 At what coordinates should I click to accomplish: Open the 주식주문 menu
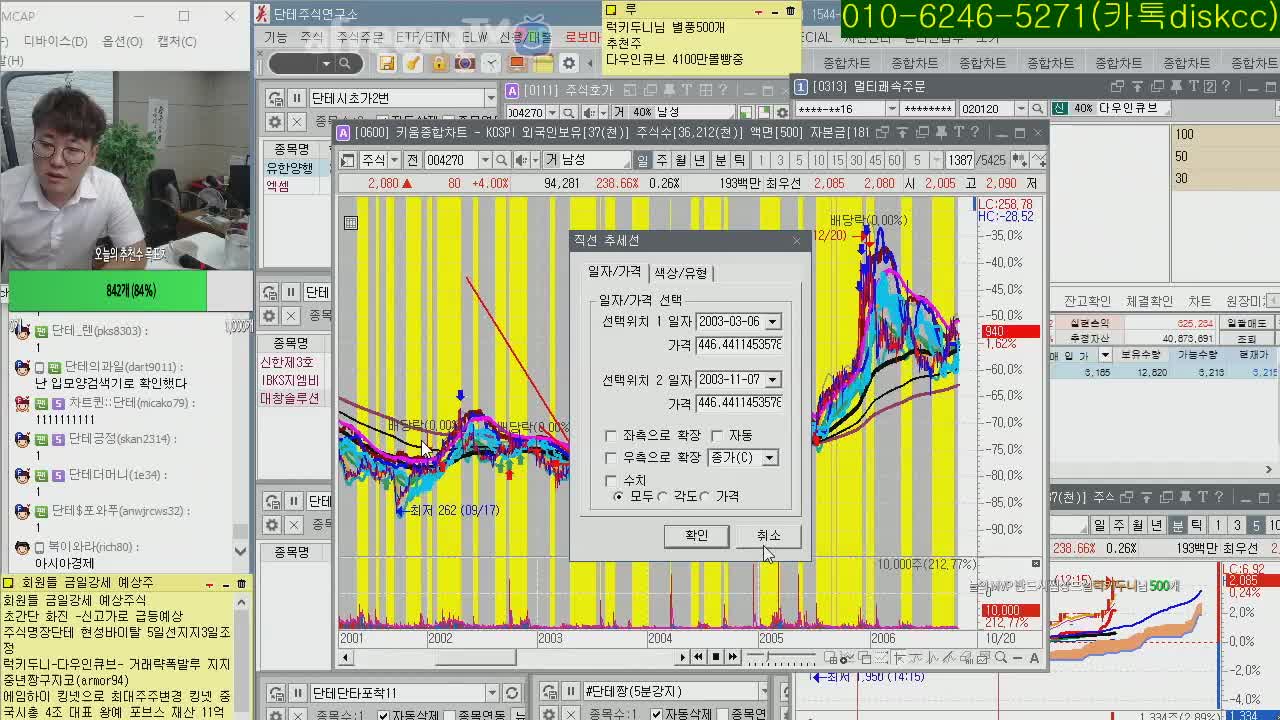[x=360, y=37]
